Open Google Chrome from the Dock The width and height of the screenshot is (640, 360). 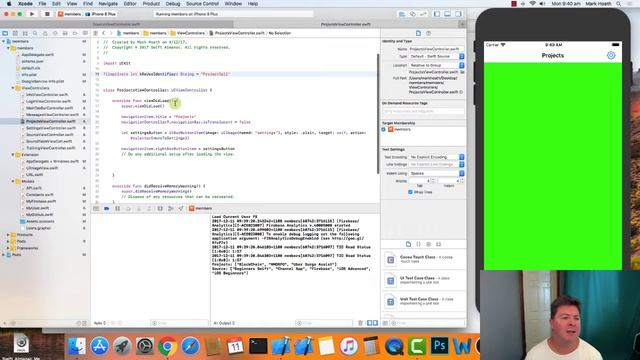point(167,347)
